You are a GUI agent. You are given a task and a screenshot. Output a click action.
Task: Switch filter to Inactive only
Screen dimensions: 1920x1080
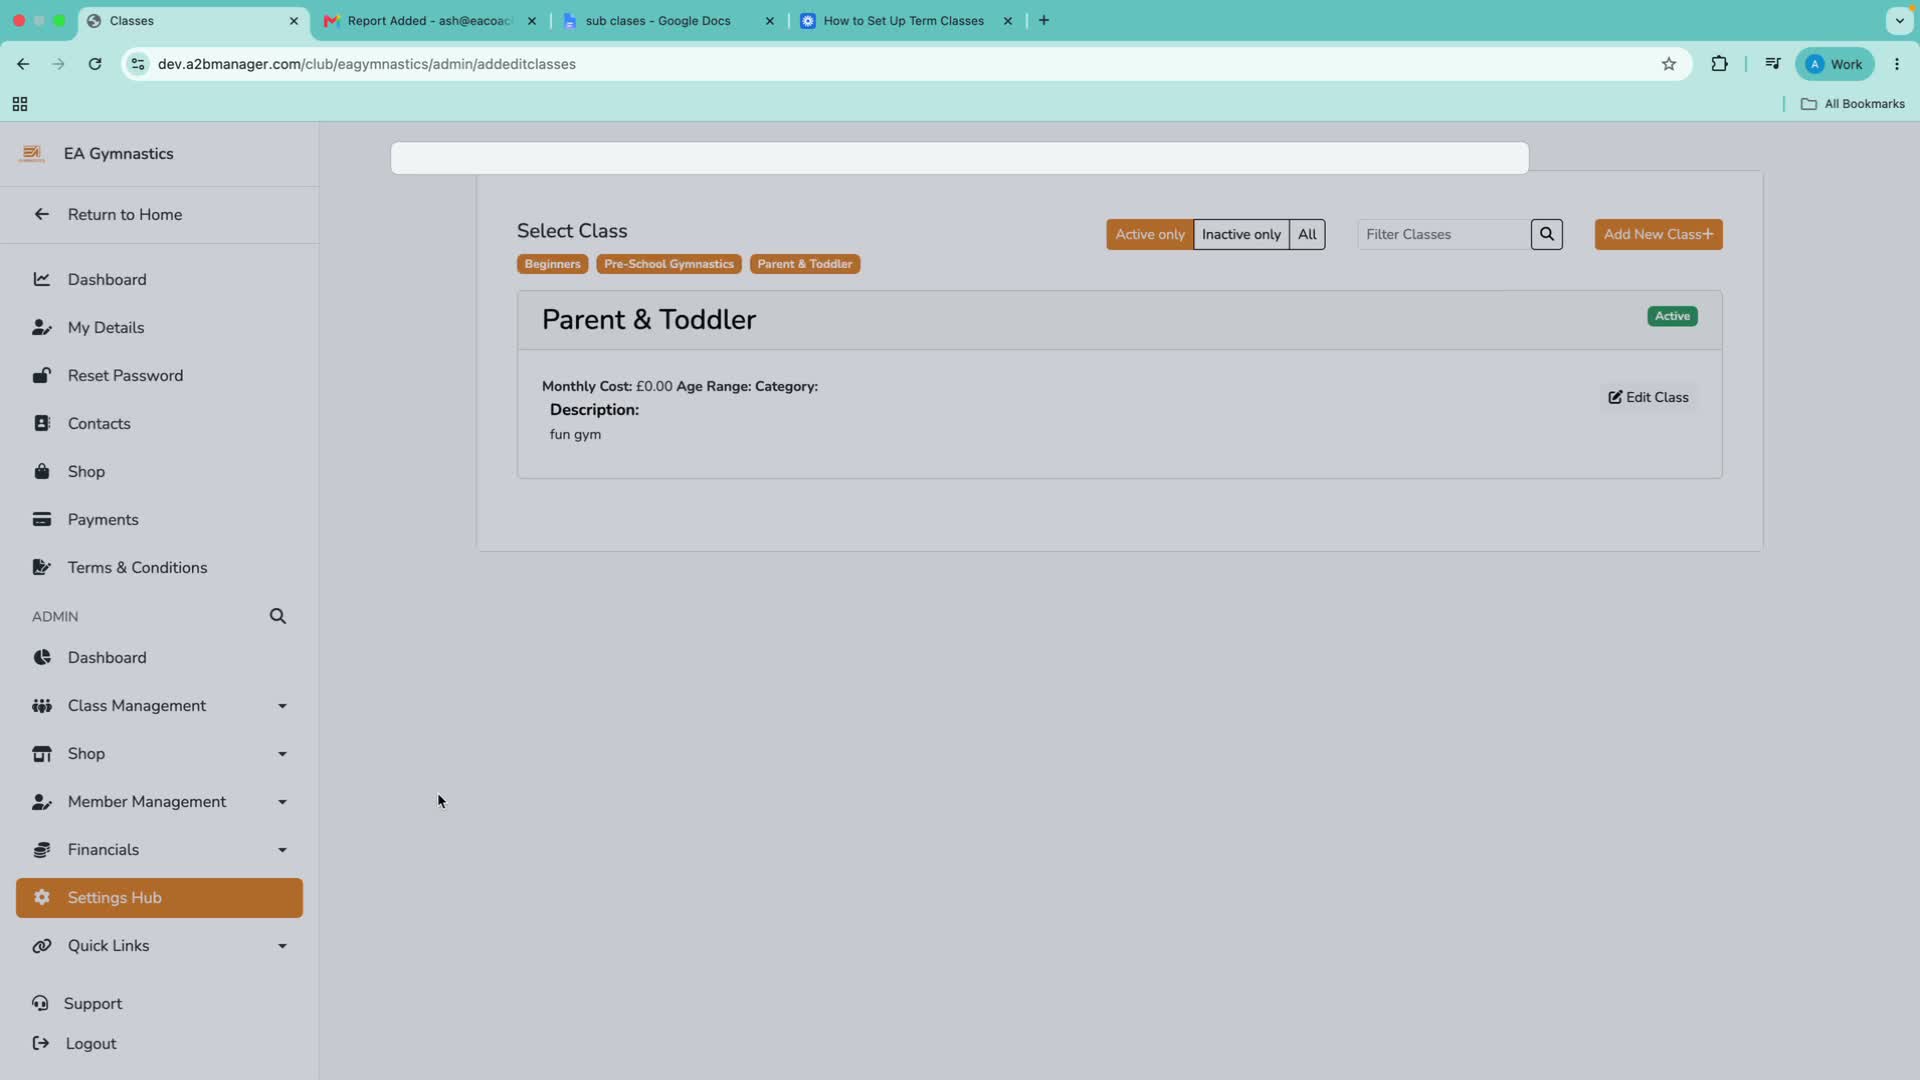coord(1240,234)
